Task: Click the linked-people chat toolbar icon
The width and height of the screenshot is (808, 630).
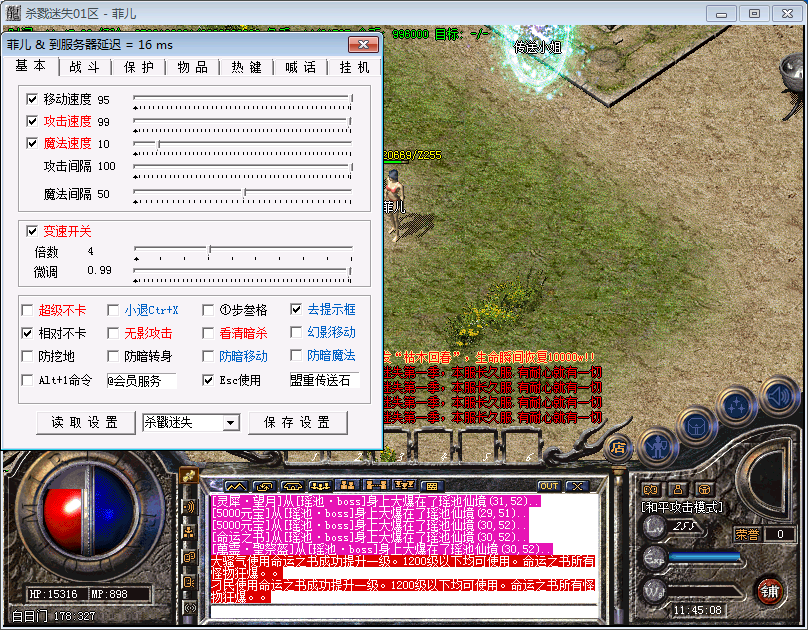Action: click(376, 485)
